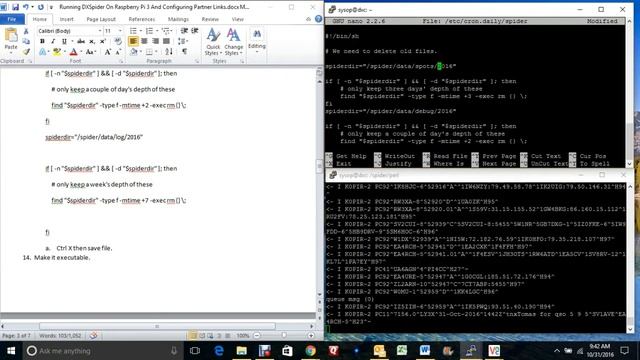This screenshot has width=640, height=360.
Task: Open the Action Center notification icon
Action: (624, 351)
